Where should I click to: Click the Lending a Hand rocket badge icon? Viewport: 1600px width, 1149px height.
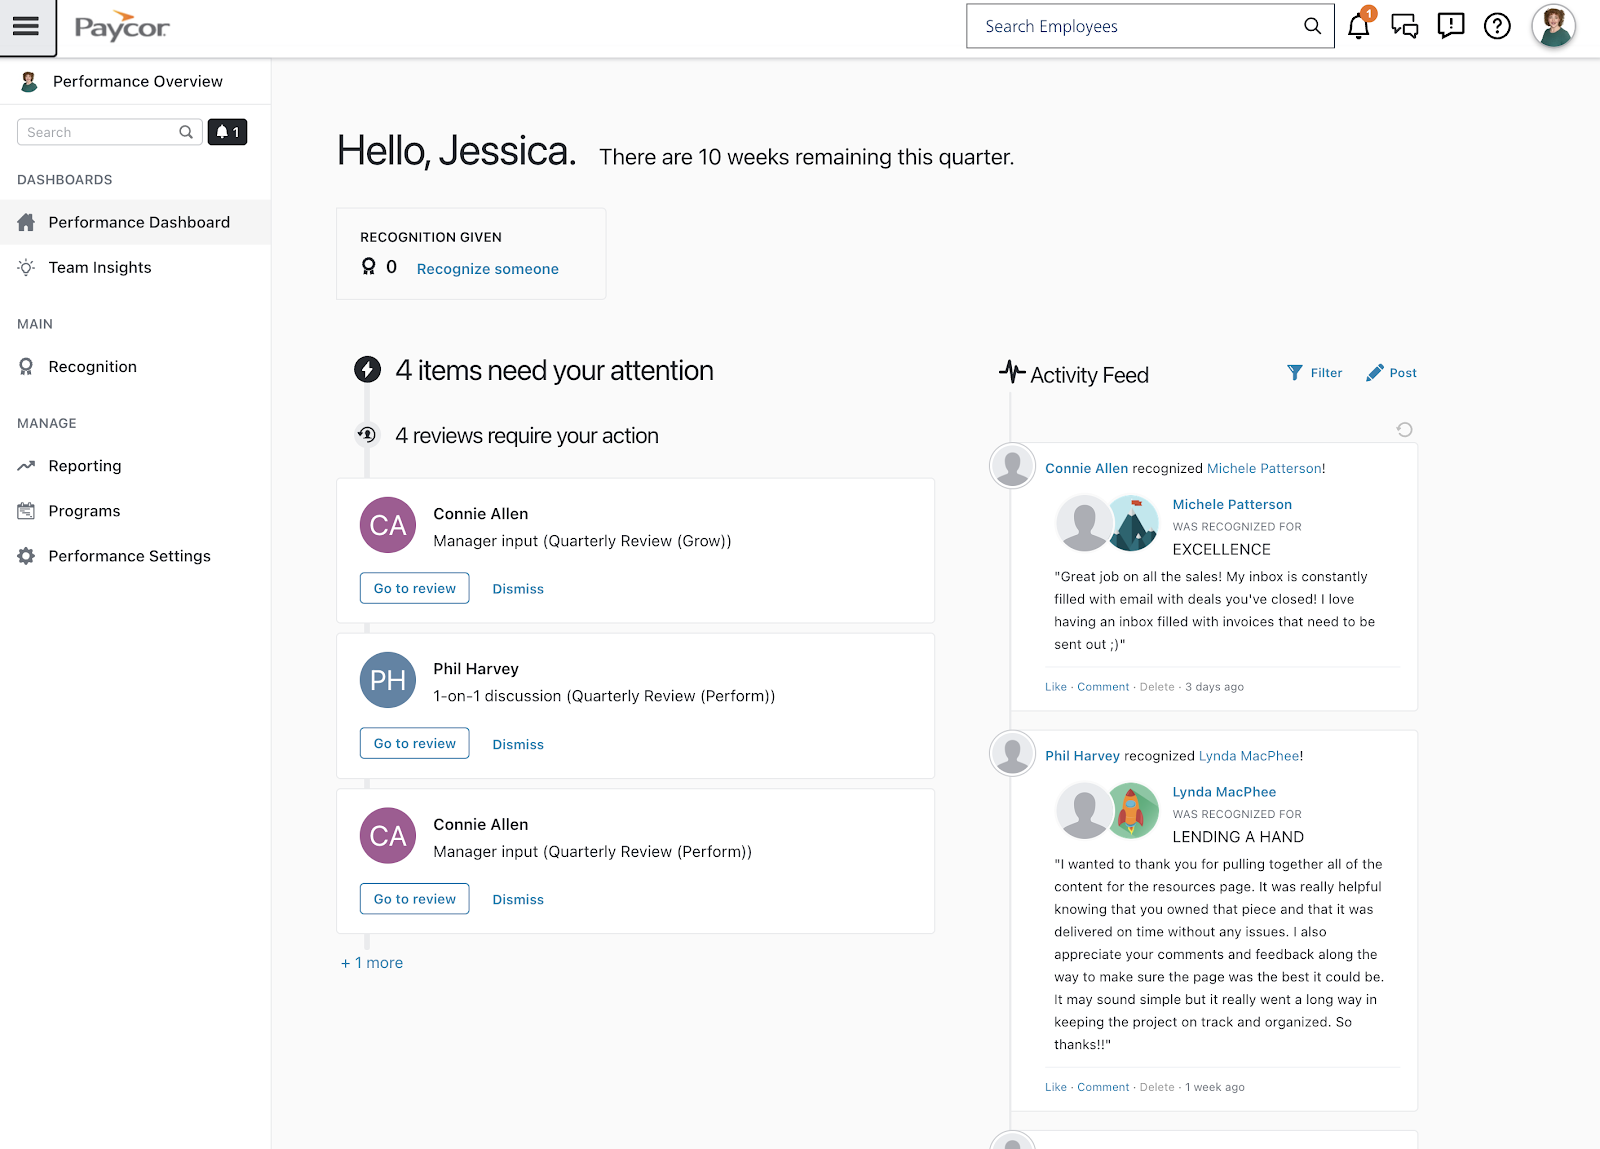click(x=1132, y=810)
